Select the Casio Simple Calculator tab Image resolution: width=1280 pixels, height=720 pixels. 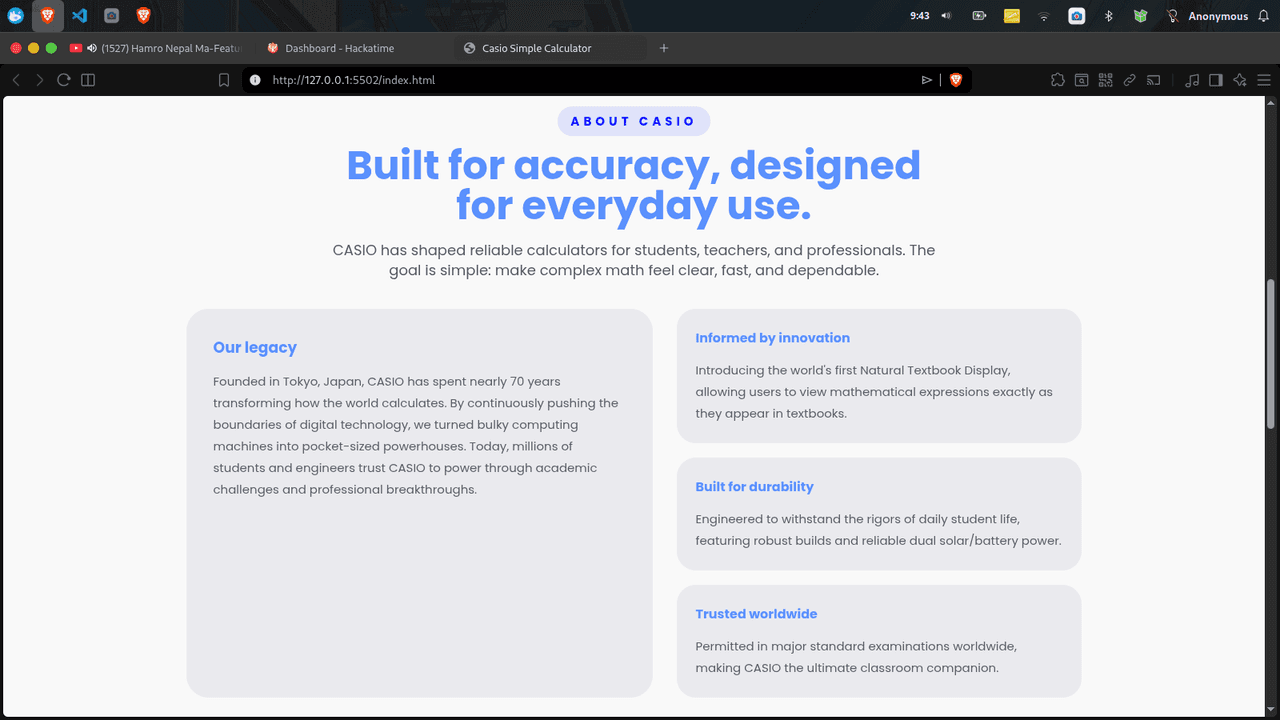548,48
